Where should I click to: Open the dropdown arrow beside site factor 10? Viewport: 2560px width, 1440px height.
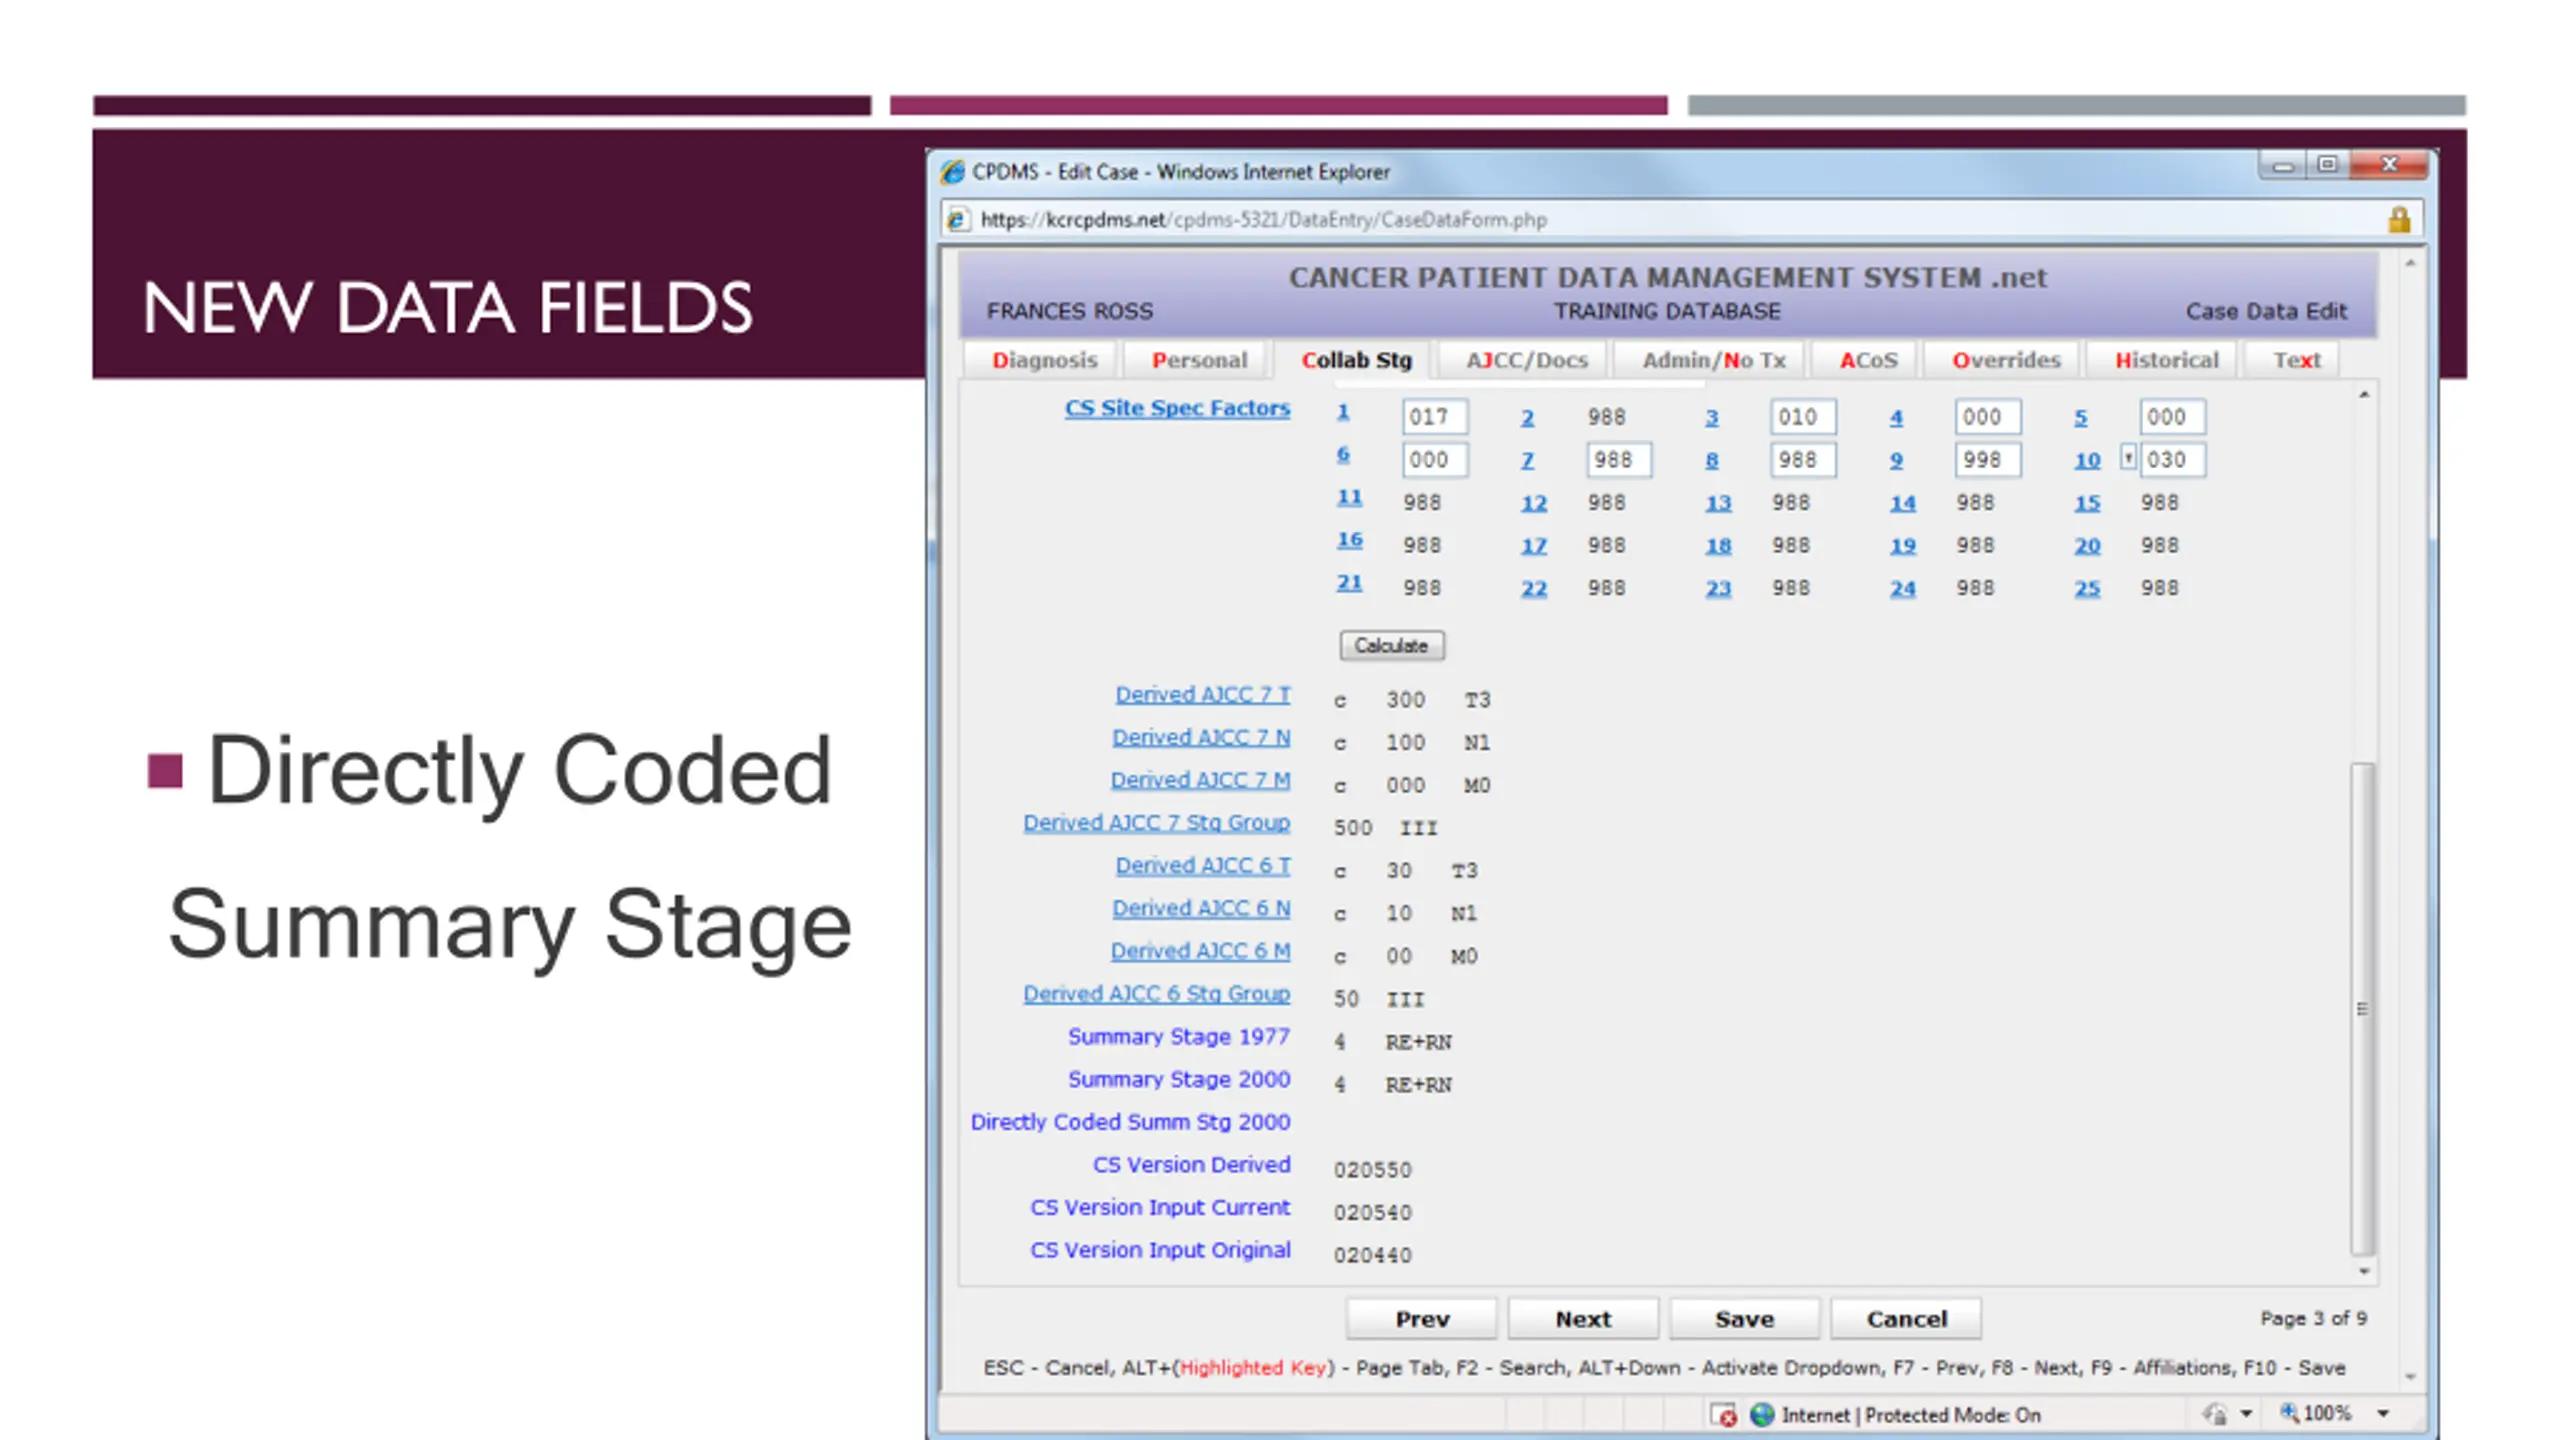click(x=2128, y=458)
